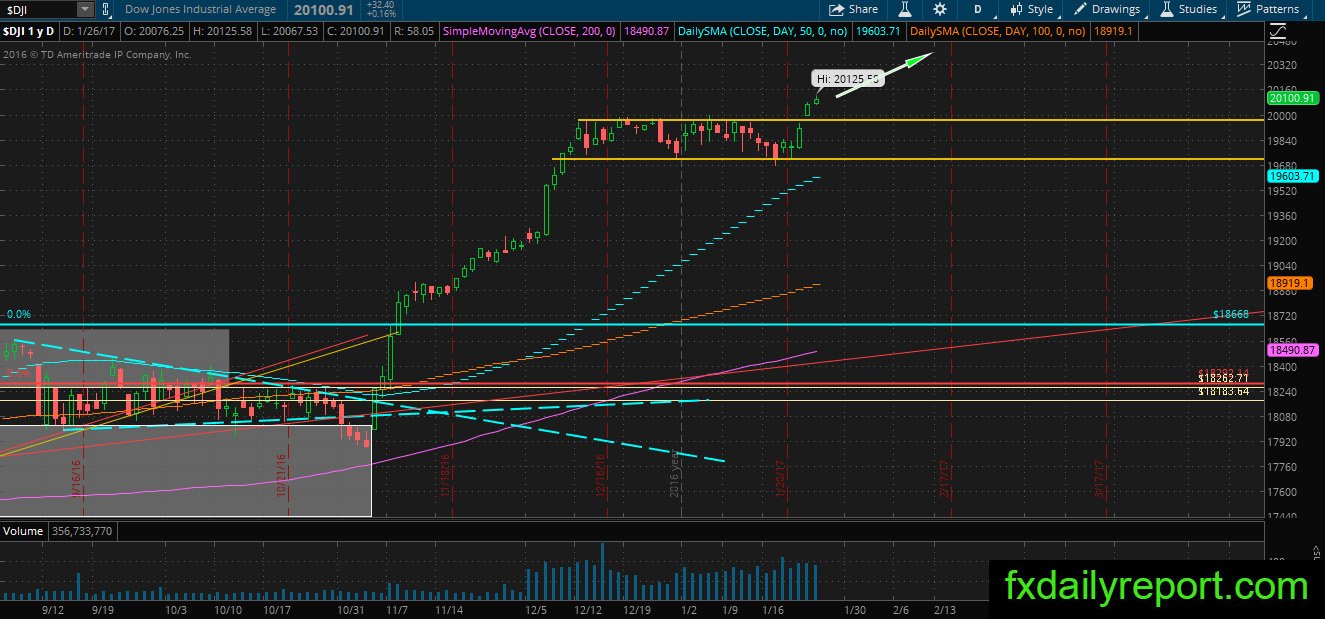Image resolution: width=1325 pixels, height=619 pixels.
Task: Click the chart icon next to Patterns
Action: click(1244, 9)
